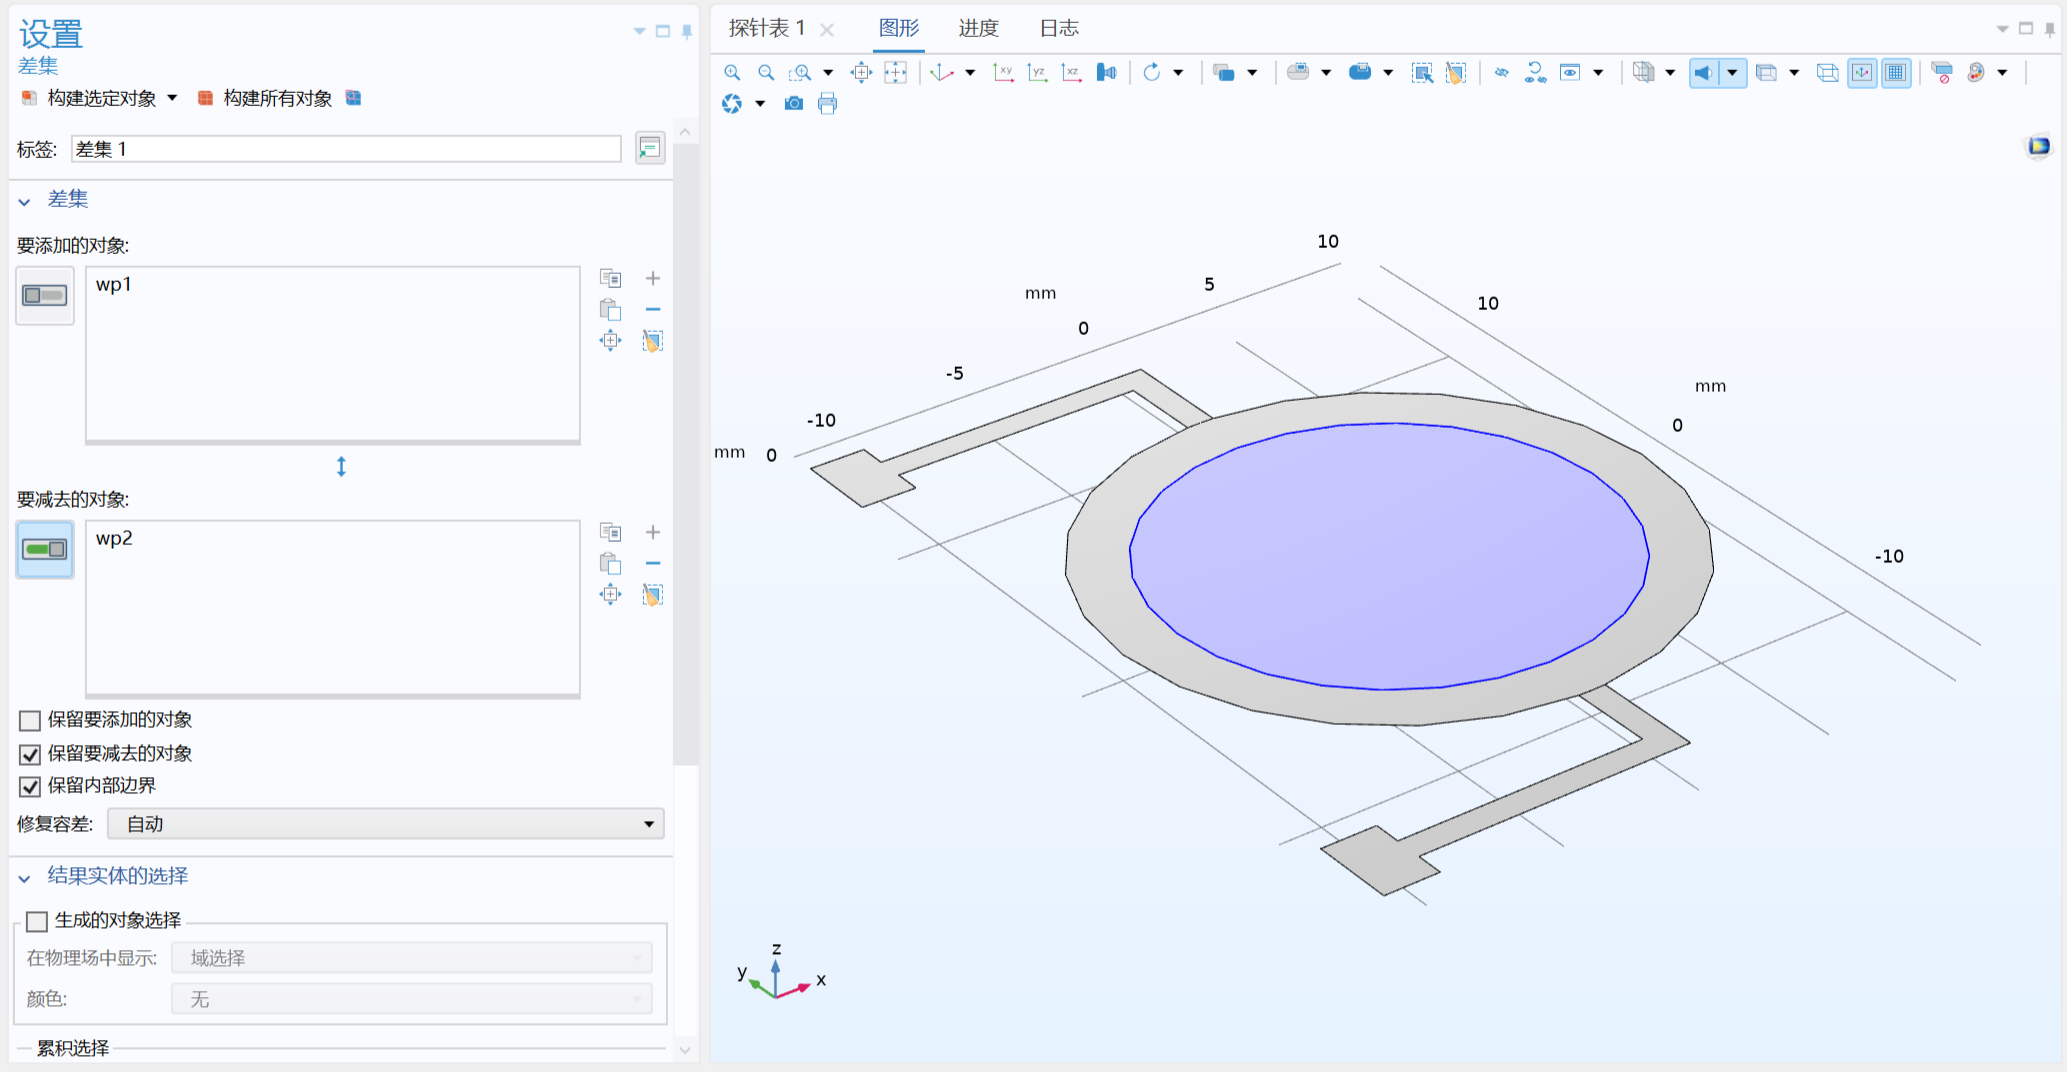
Task: Uncheck the 保留内部边界 checkbox
Action: (30, 786)
